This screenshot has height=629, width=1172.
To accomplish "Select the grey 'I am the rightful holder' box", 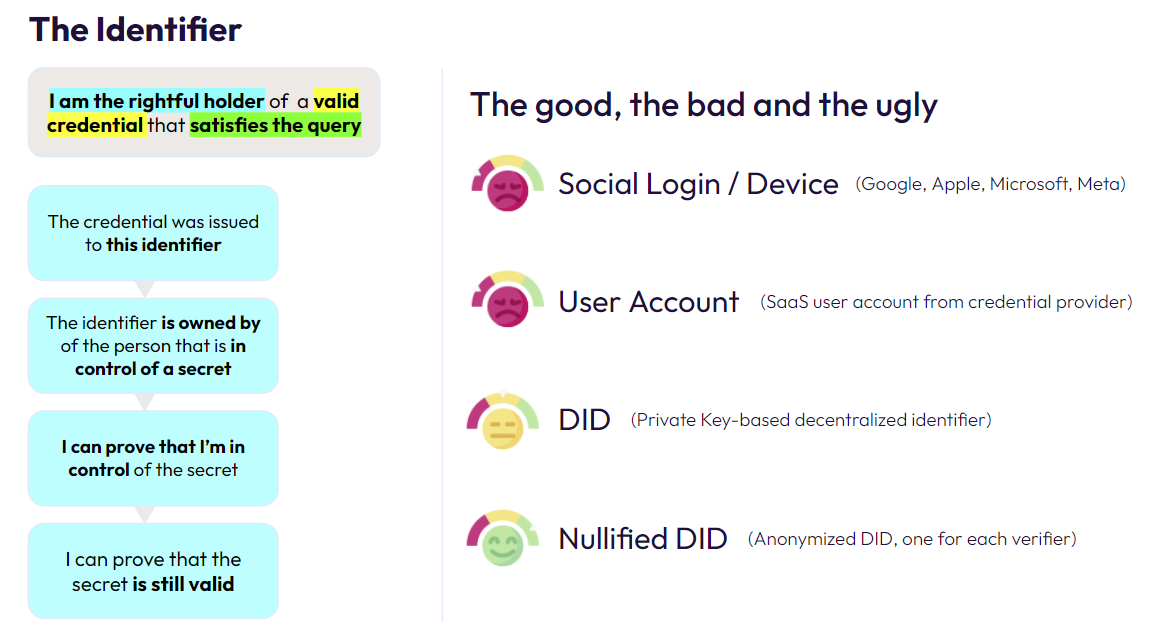I will [x=204, y=112].
